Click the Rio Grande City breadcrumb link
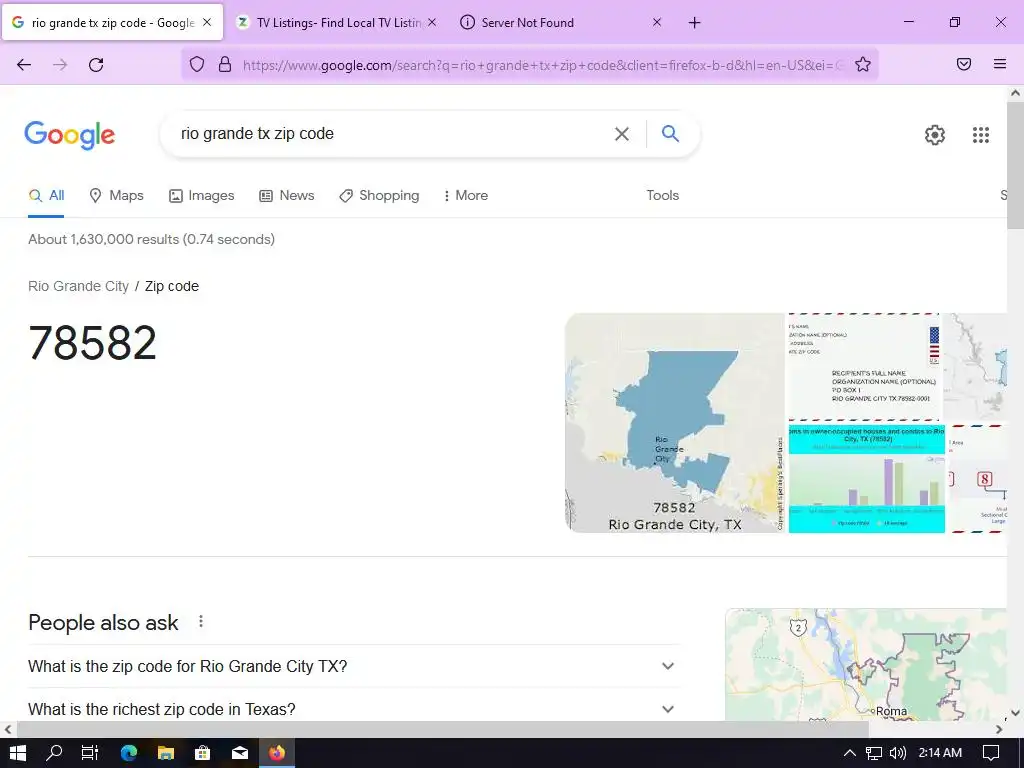The height and width of the screenshot is (768, 1024). 78,286
